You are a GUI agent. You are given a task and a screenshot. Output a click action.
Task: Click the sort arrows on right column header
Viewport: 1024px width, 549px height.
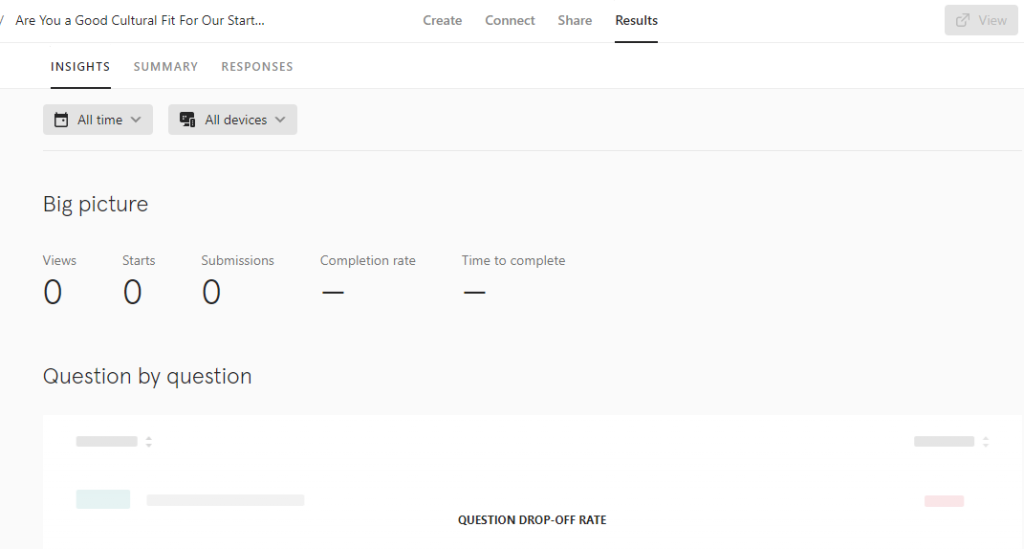986,442
